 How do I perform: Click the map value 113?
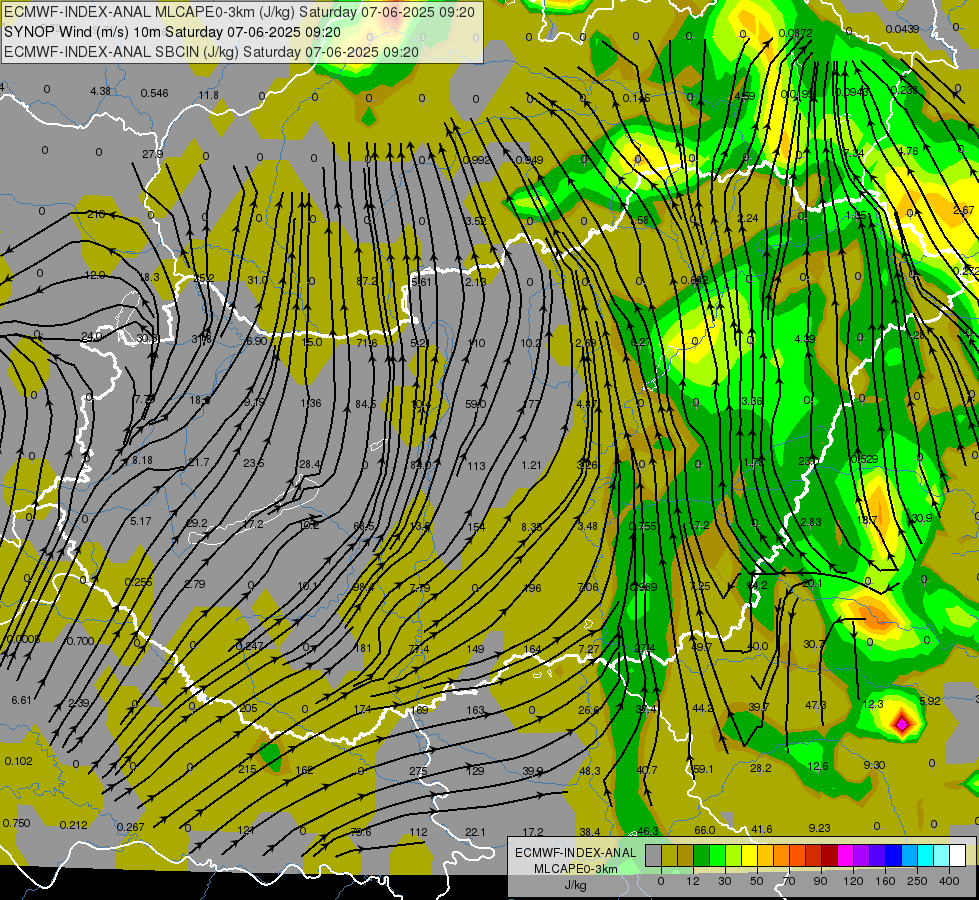(x=476, y=466)
